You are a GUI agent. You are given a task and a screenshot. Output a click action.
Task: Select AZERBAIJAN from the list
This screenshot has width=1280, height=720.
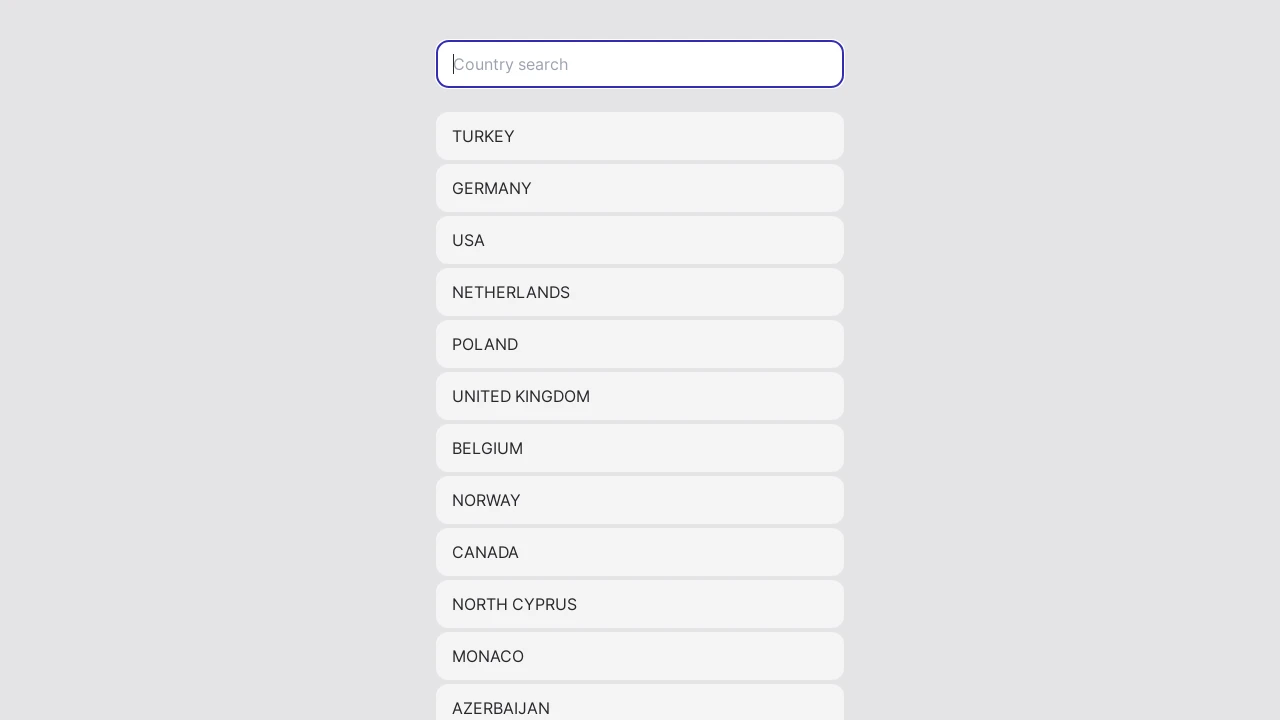[640, 702]
